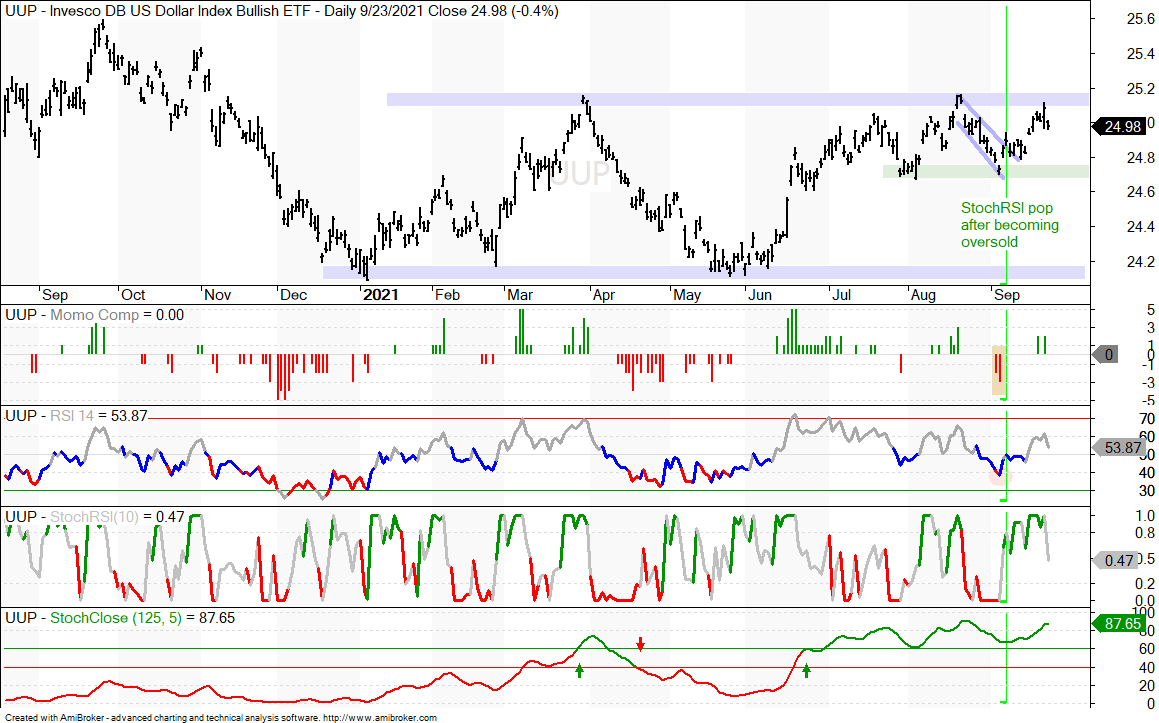
Task: Open the http://www.amibroker.com link in the footer
Action: (x=380, y=717)
